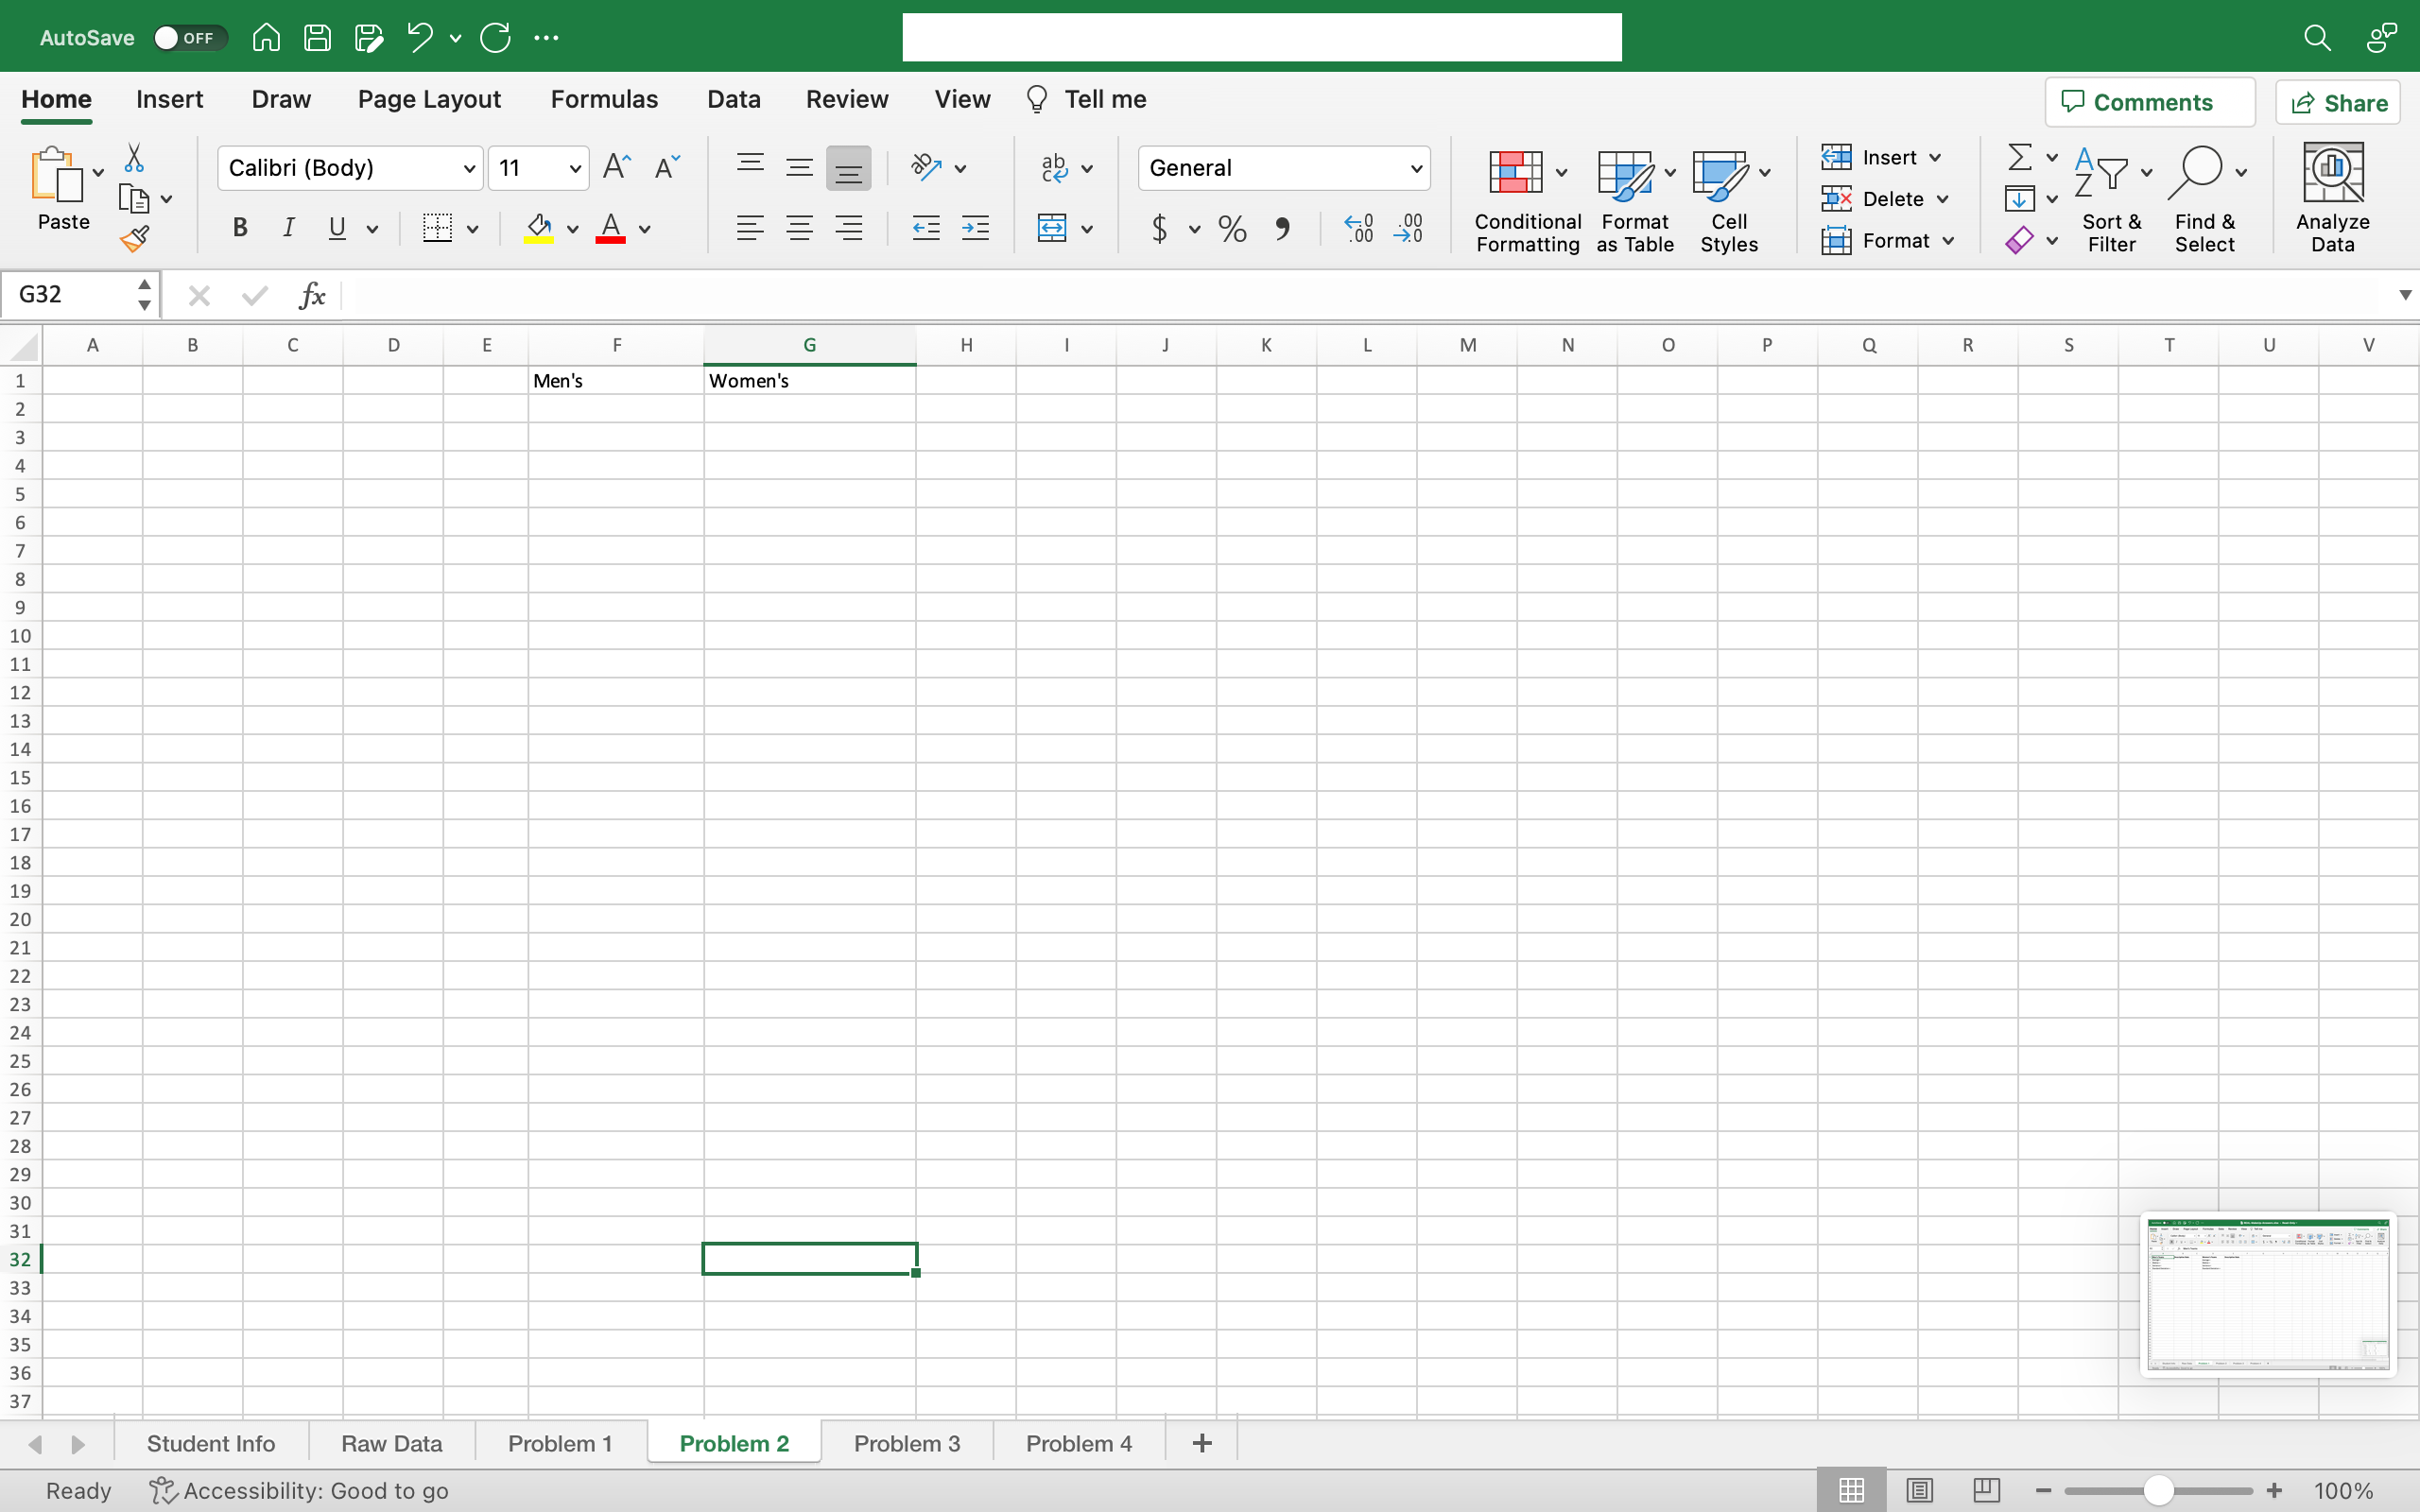The image size is (2420, 1512).
Task: Toggle bold formatting
Action: [x=240, y=228]
